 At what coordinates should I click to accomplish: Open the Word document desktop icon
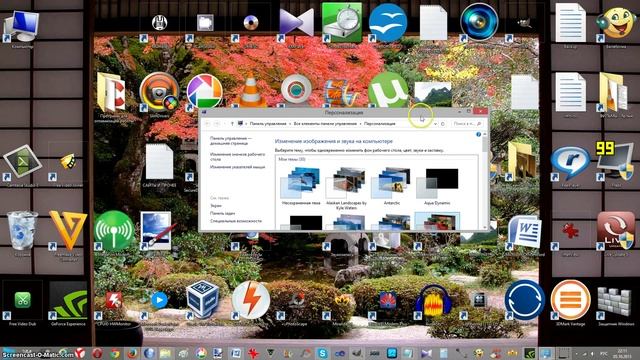[x=524, y=232]
